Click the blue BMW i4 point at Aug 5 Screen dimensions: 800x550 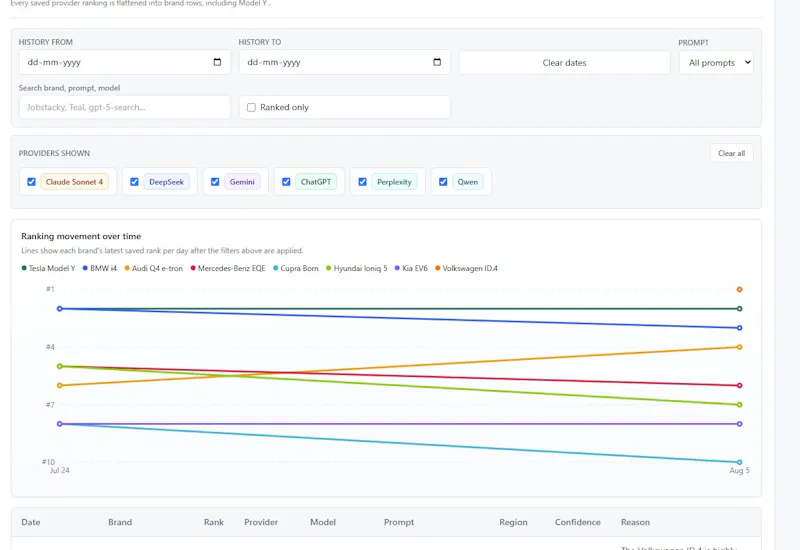click(x=739, y=328)
